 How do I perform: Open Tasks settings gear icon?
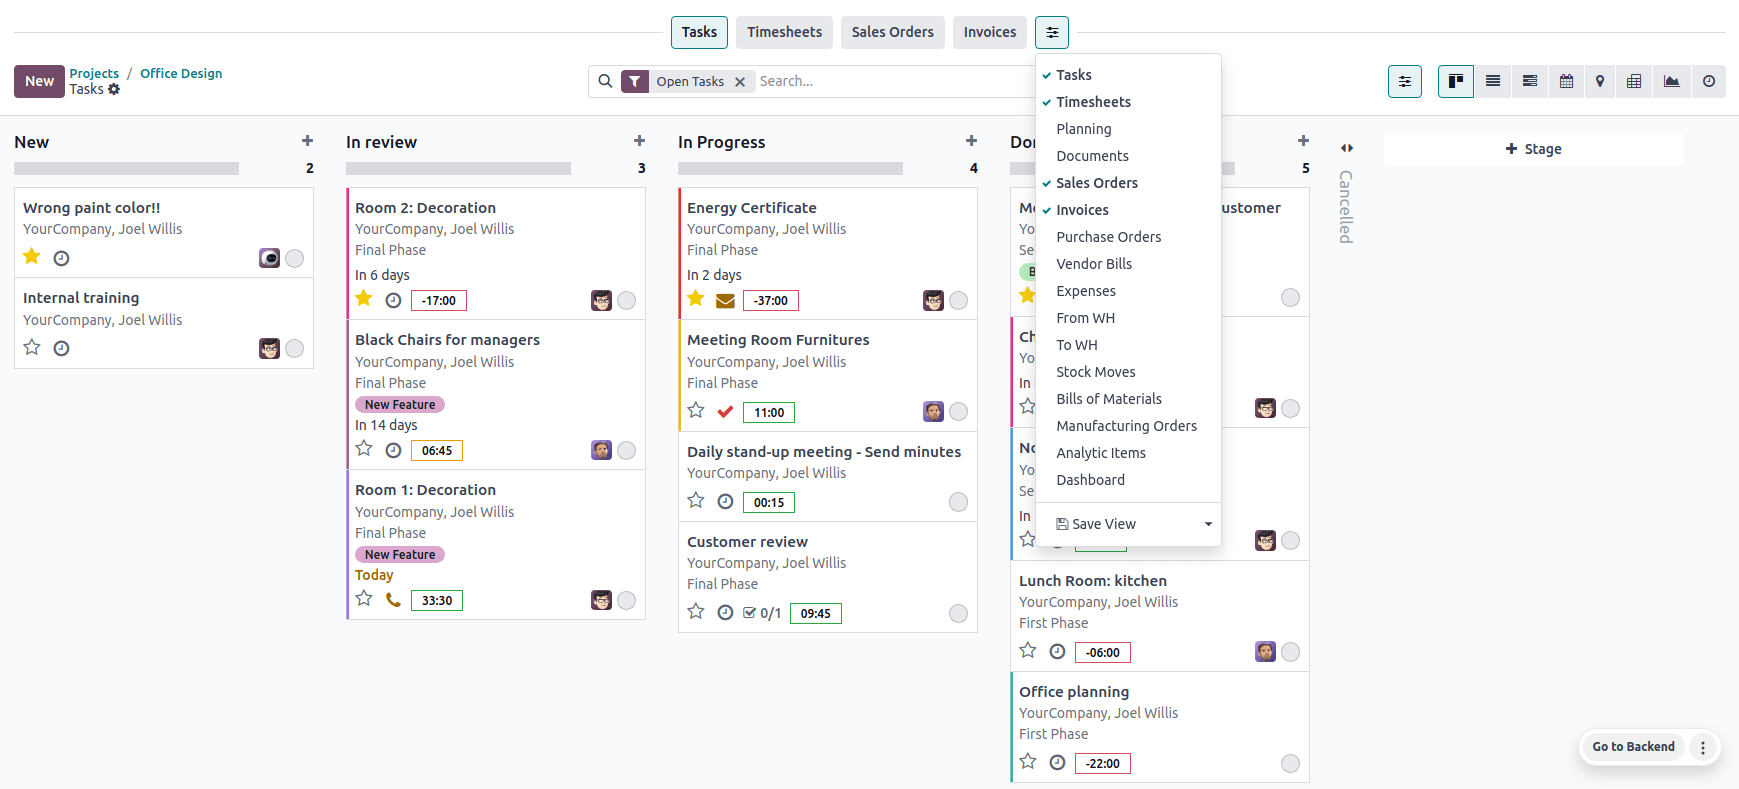[x=114, y=89]
